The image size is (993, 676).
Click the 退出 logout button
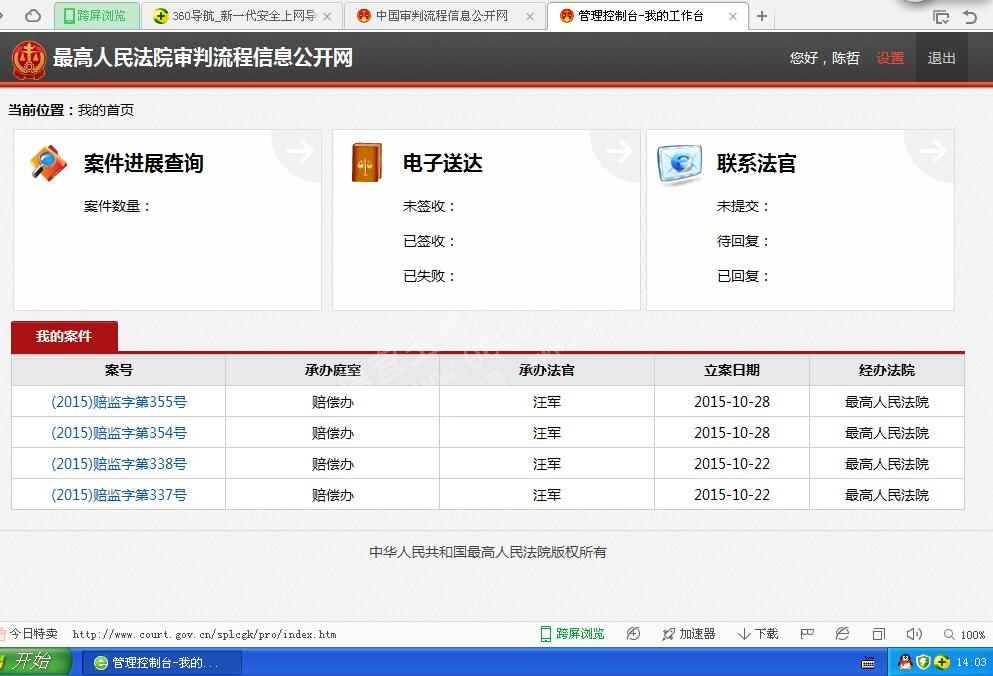[x=942, y=58]
